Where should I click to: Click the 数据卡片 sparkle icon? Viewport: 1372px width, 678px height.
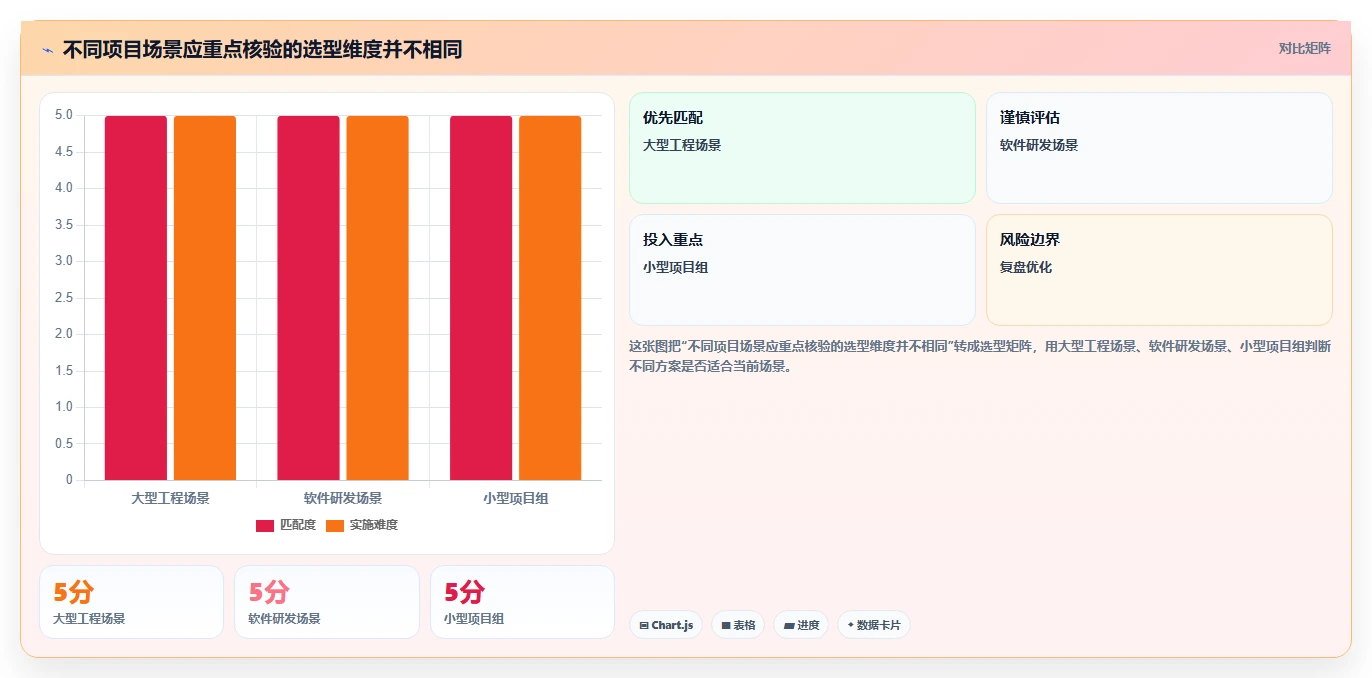click(x=851, y=625)
